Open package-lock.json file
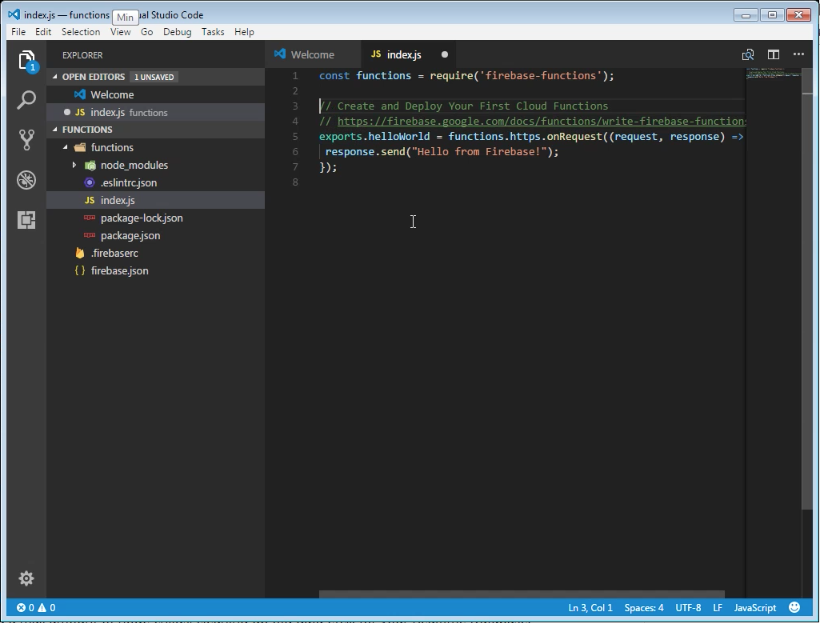 coord(155,218)
